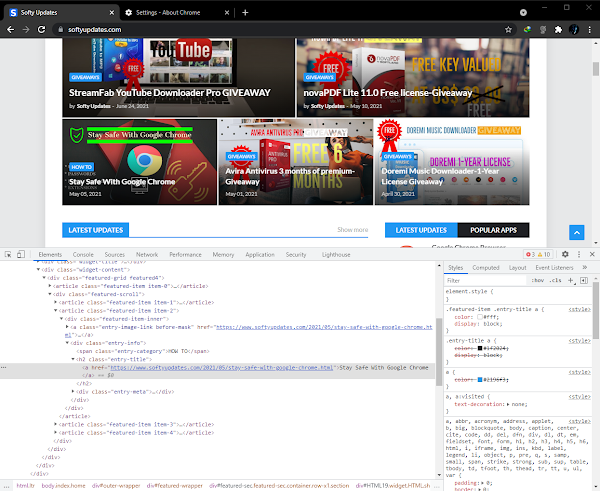Screen dimensions: 600x491
Task: Click the blue #2196f3 color swatch
Action: [480, 380]
